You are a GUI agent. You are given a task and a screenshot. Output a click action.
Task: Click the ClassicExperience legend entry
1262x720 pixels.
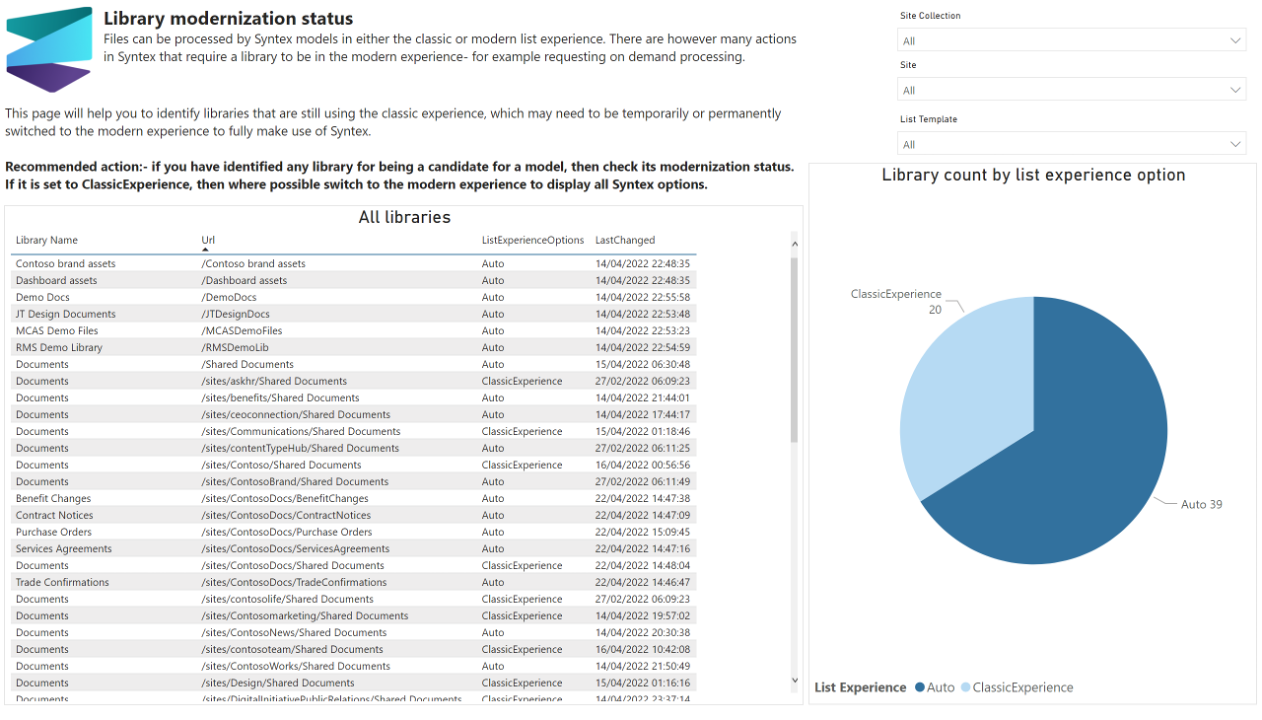click(x=1017, y=687)
